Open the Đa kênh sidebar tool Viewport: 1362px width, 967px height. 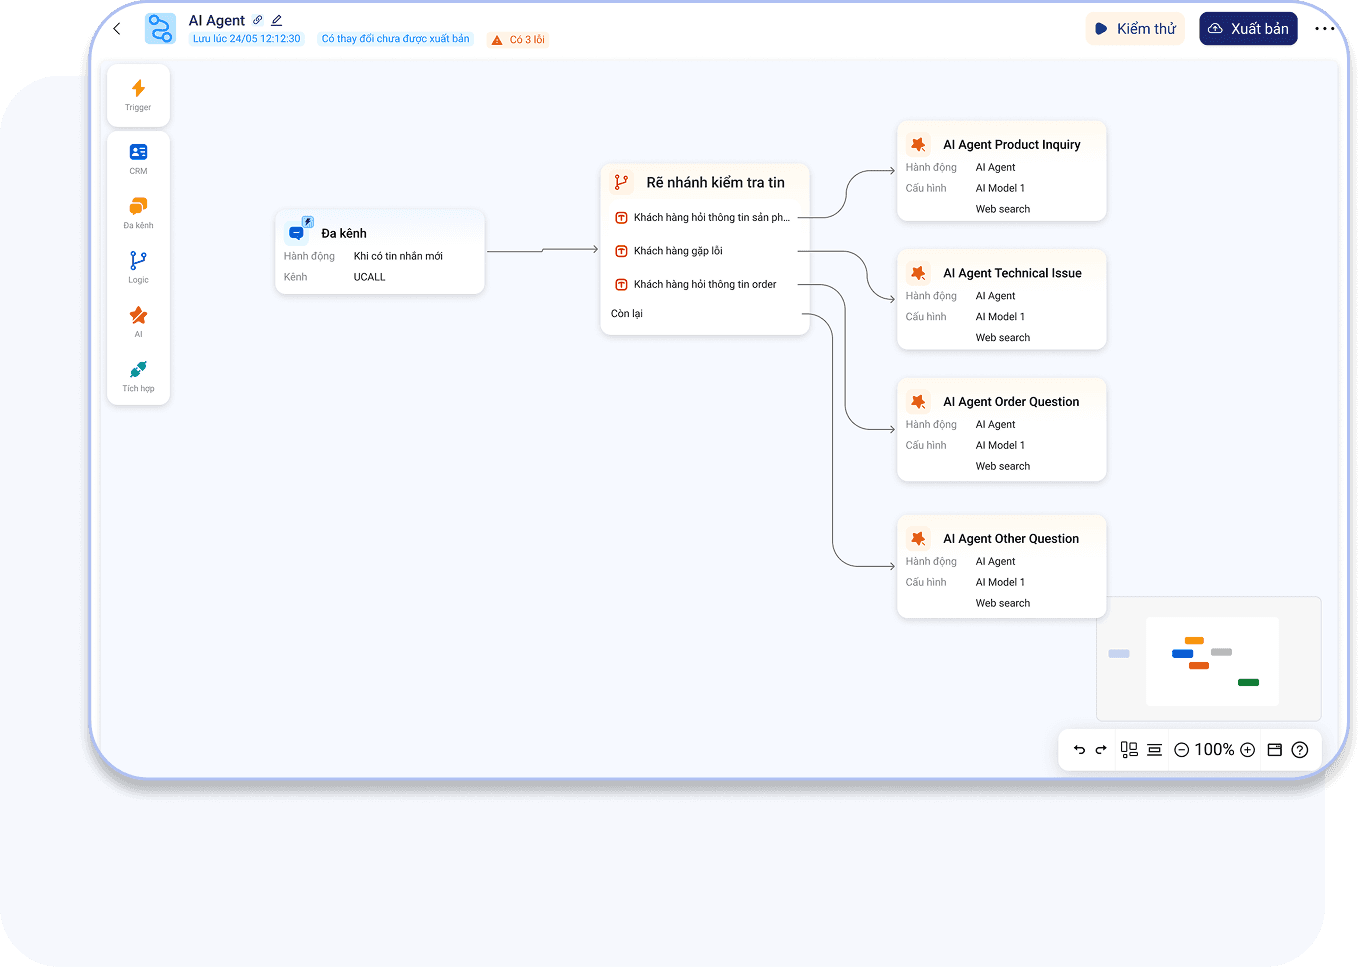[138, 211]
